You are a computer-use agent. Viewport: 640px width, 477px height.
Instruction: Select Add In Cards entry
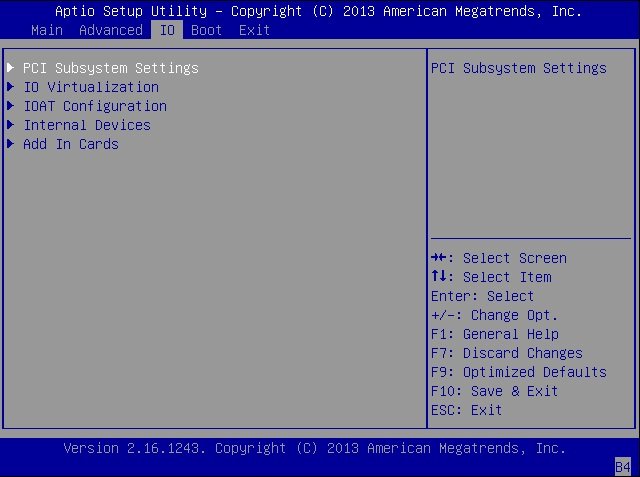click(71, 144)
